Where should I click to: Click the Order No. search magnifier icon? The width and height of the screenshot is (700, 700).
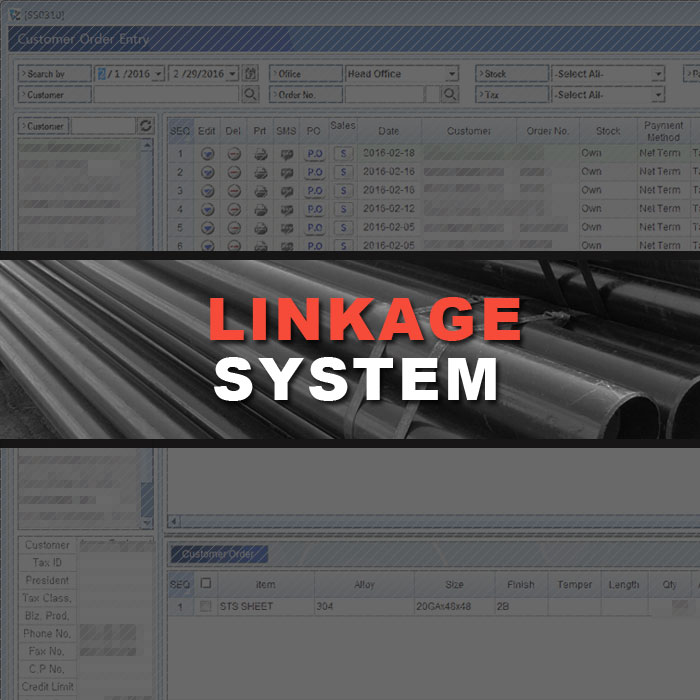coord(450,94)
